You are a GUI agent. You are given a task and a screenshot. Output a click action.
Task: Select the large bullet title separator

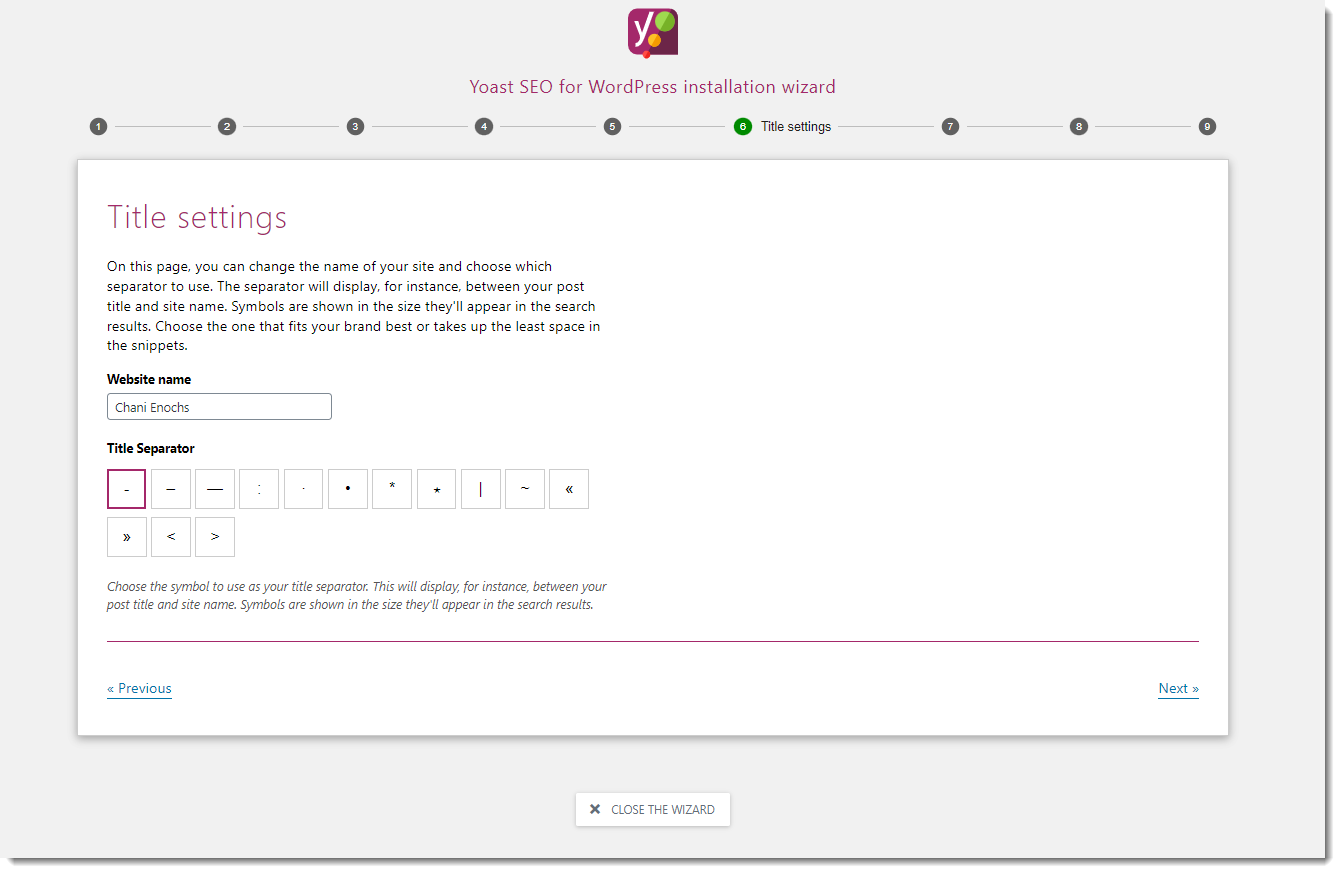tap(348, 489)
